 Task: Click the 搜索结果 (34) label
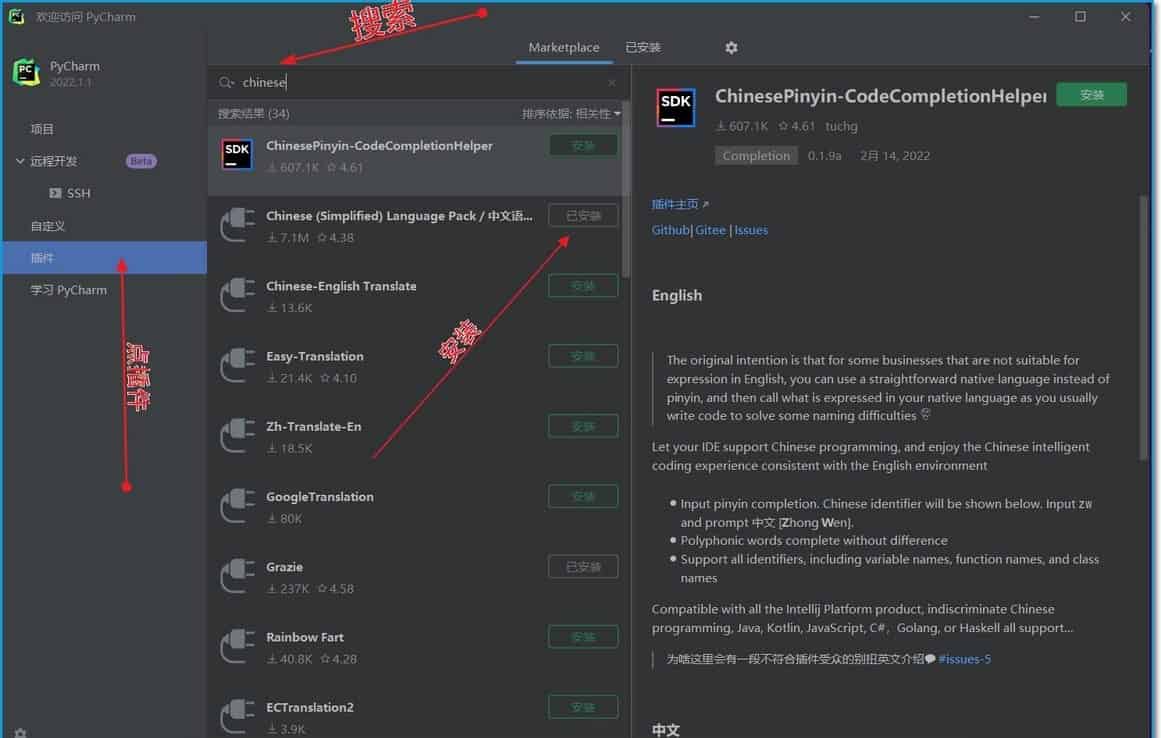(x=253, y=113)
